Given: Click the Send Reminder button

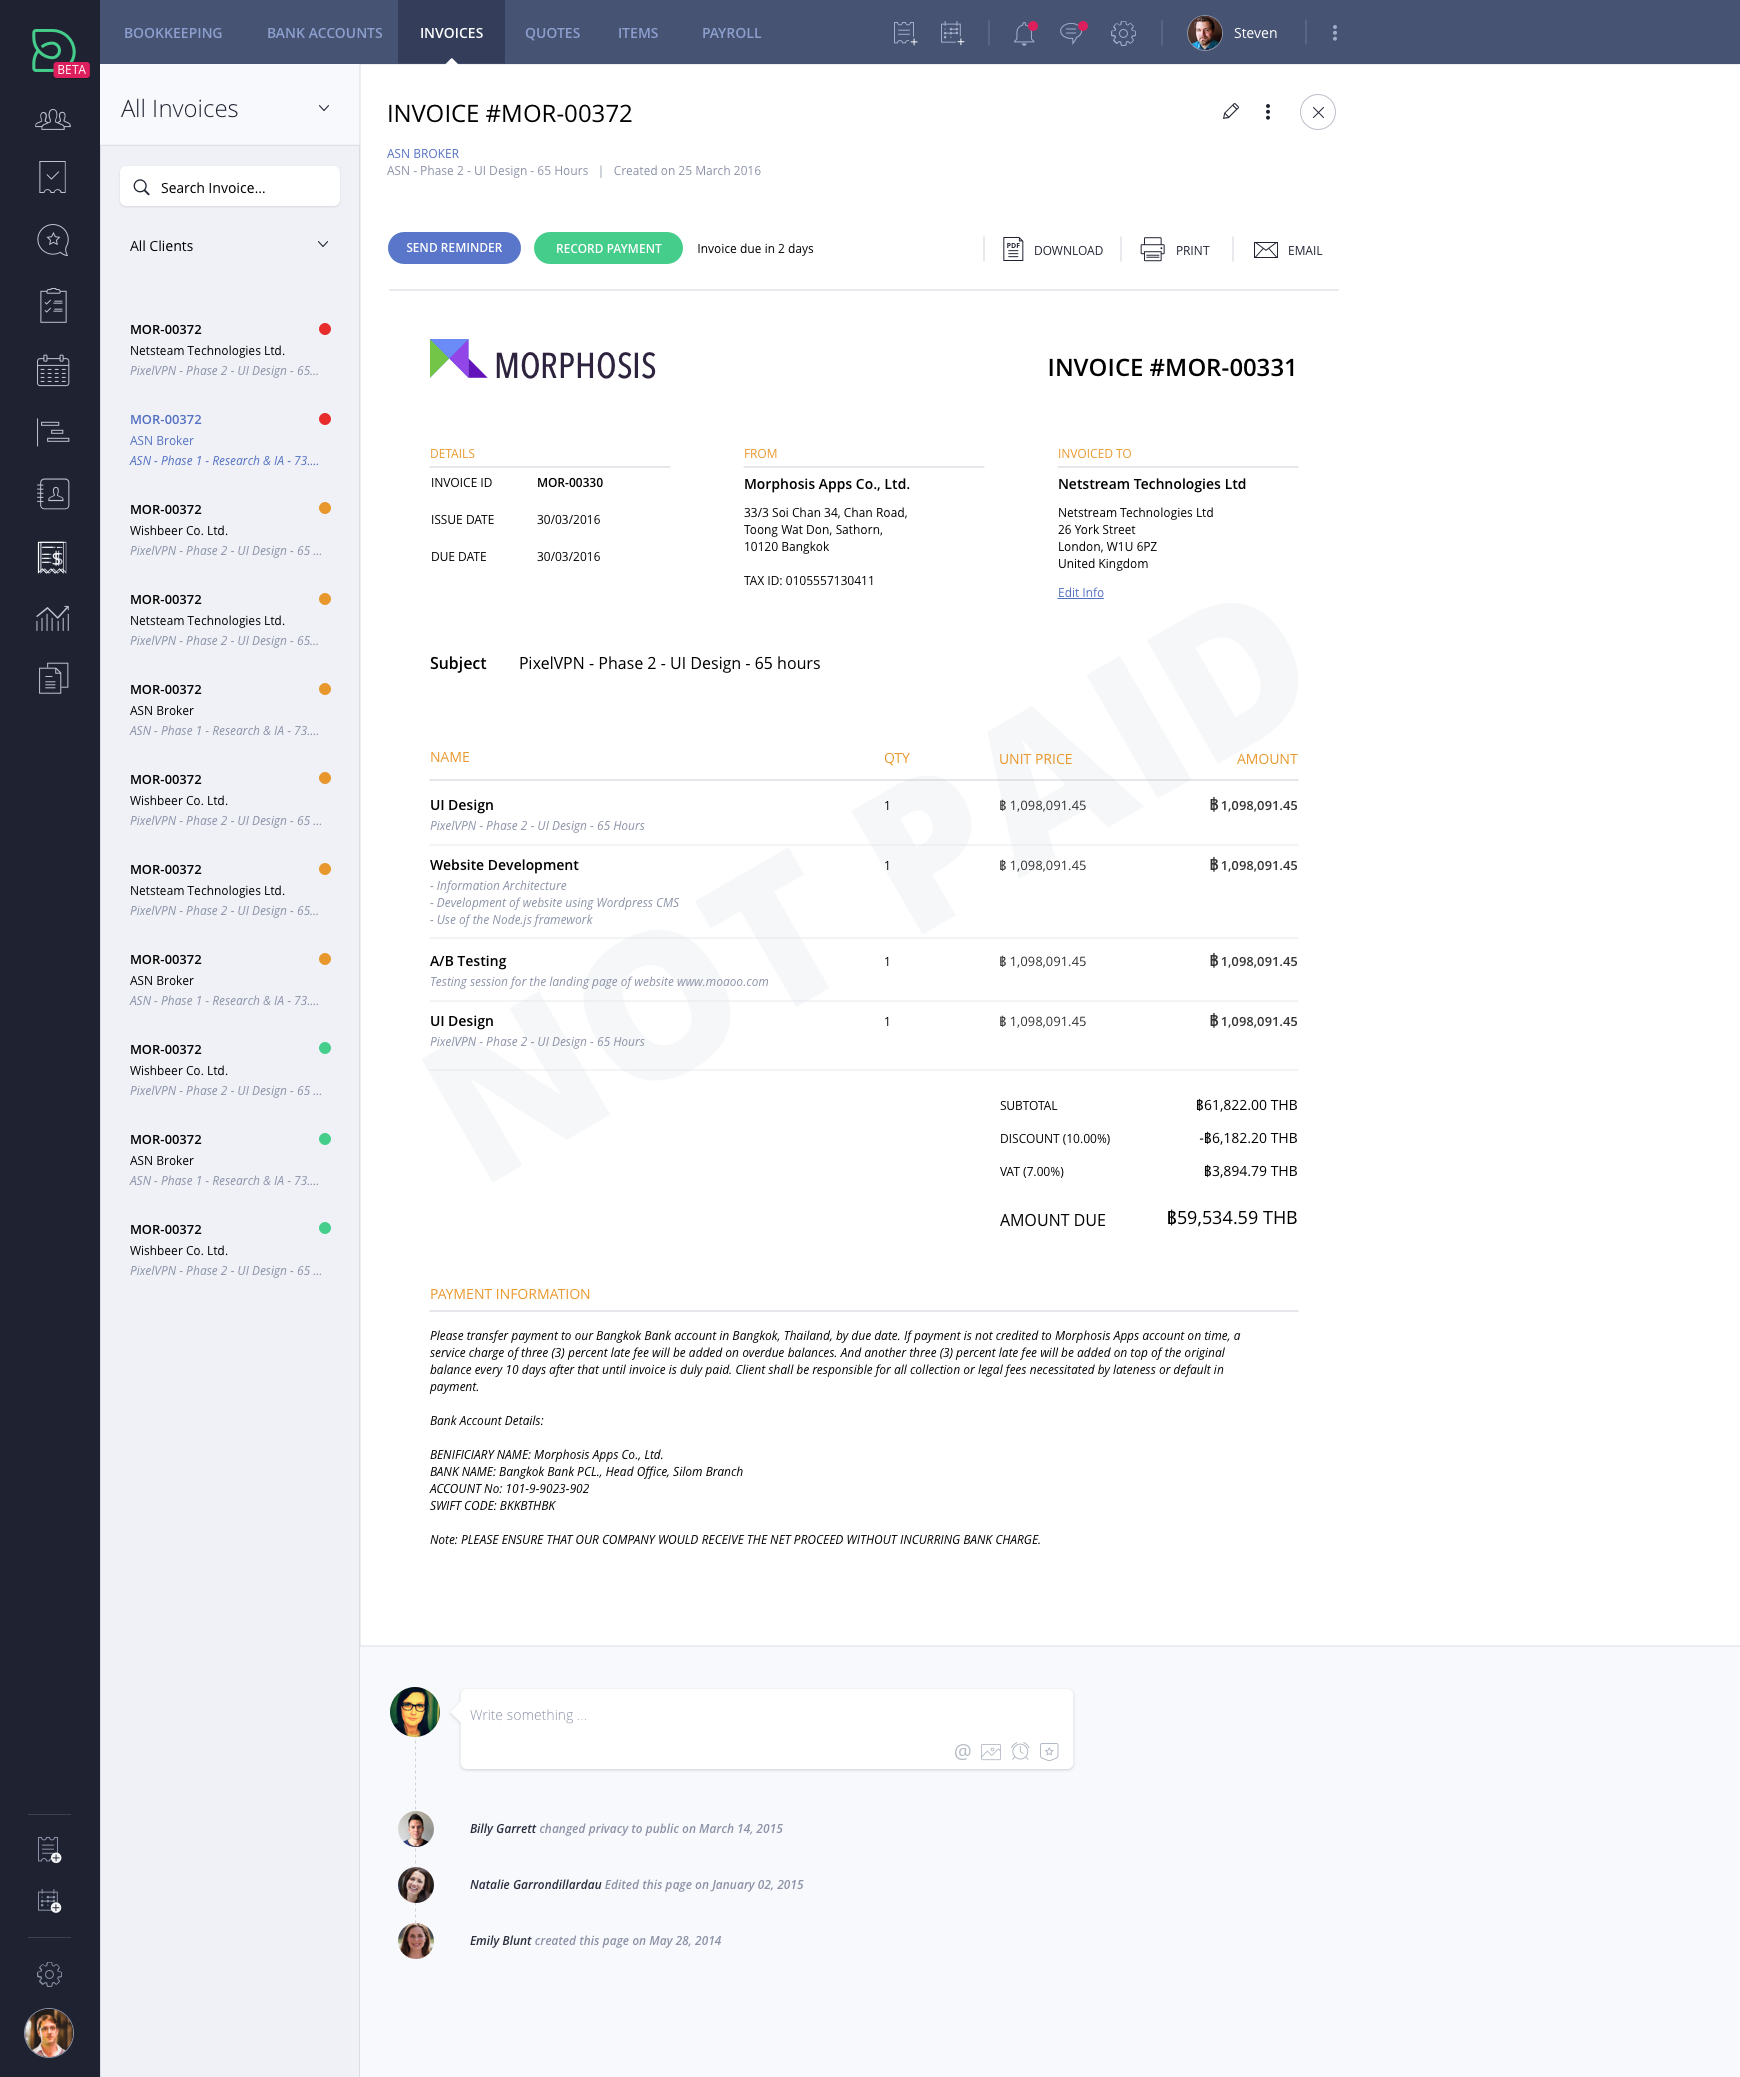Looking at the screenshot, I should (454, 248).
